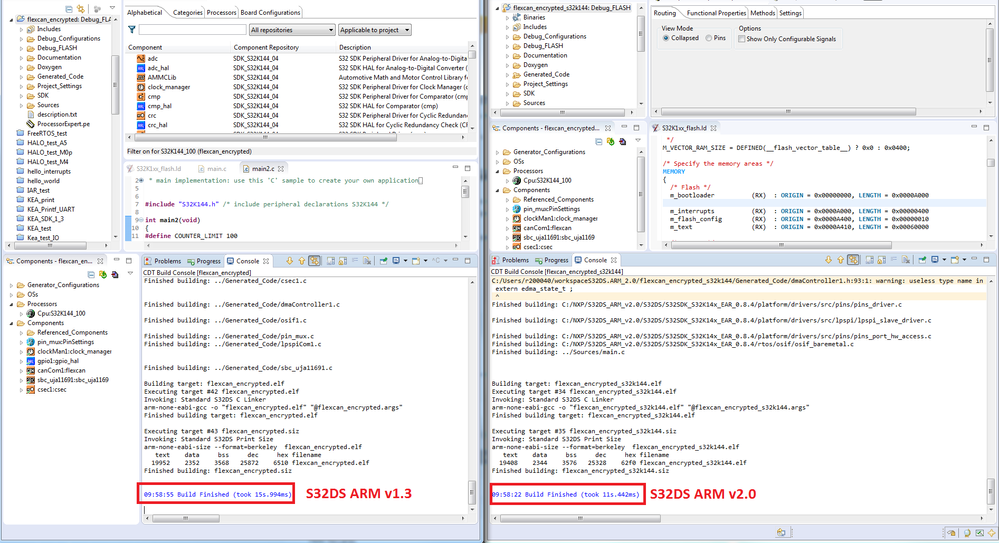999x543 pixels.
Task: Click the component filter text field
Action: click(192, 30)
